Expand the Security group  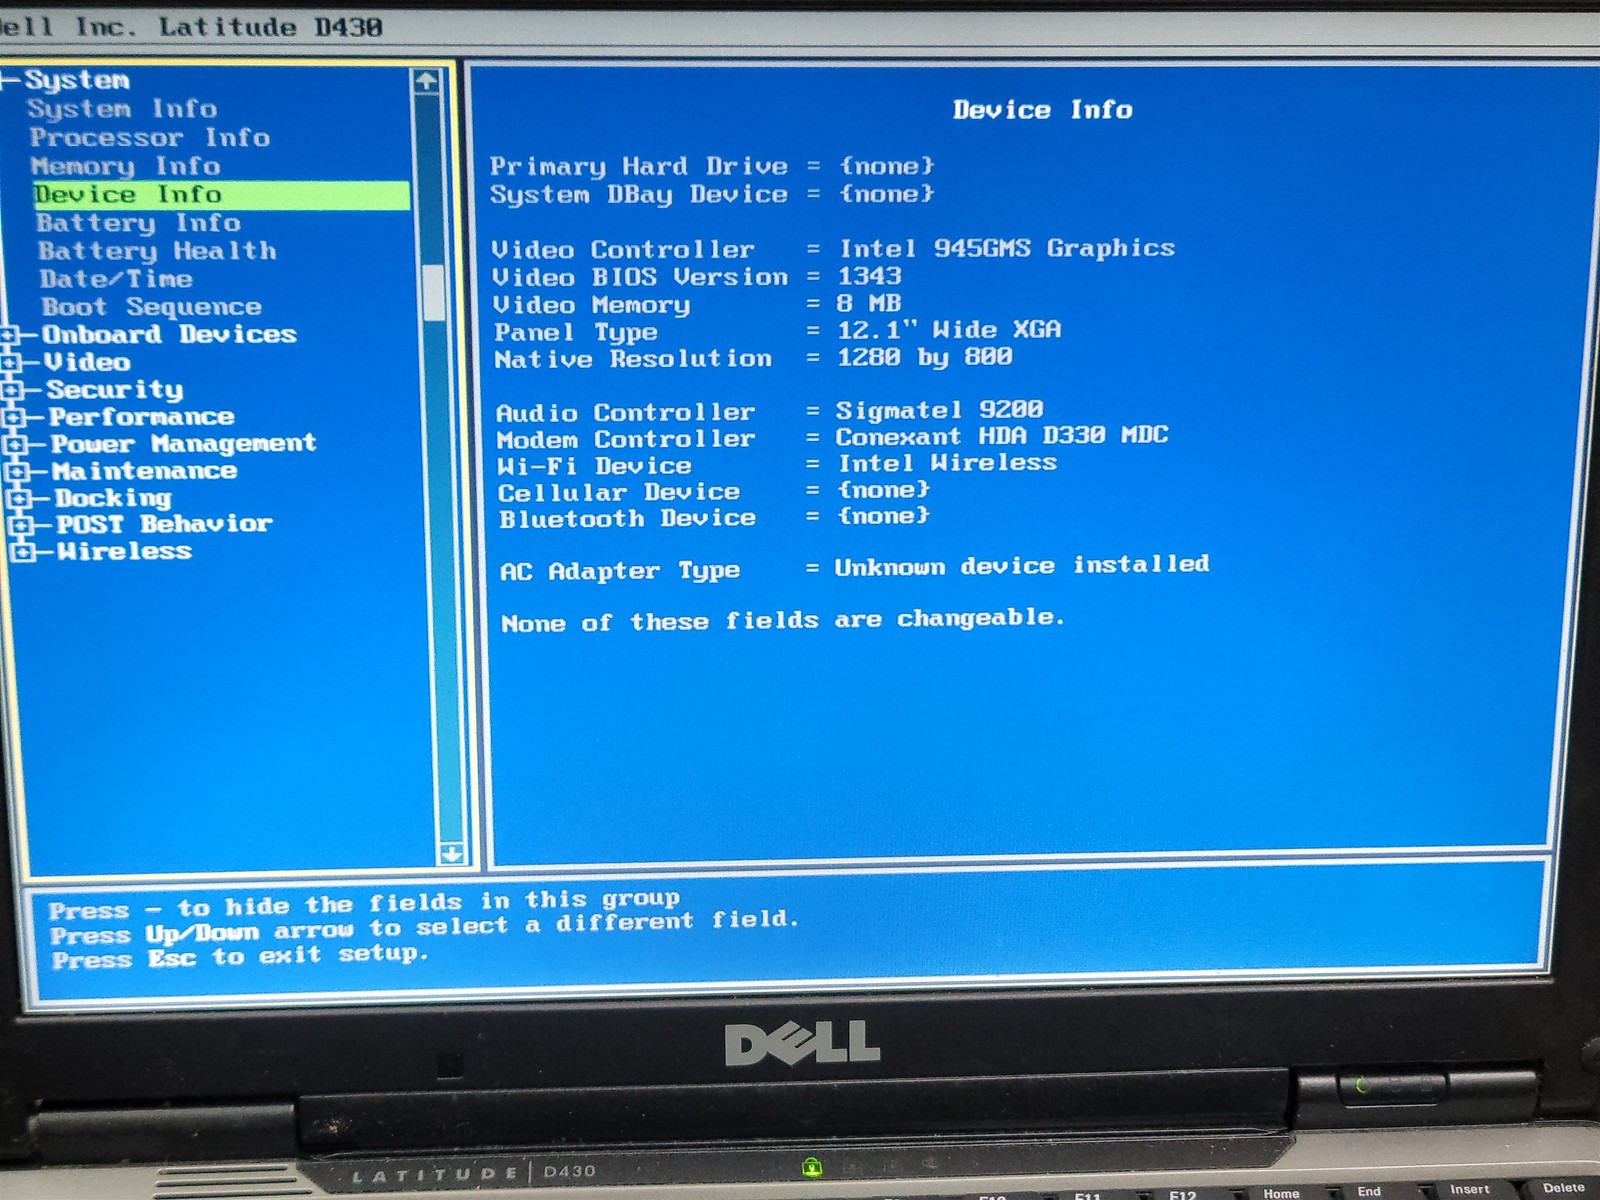12,390
